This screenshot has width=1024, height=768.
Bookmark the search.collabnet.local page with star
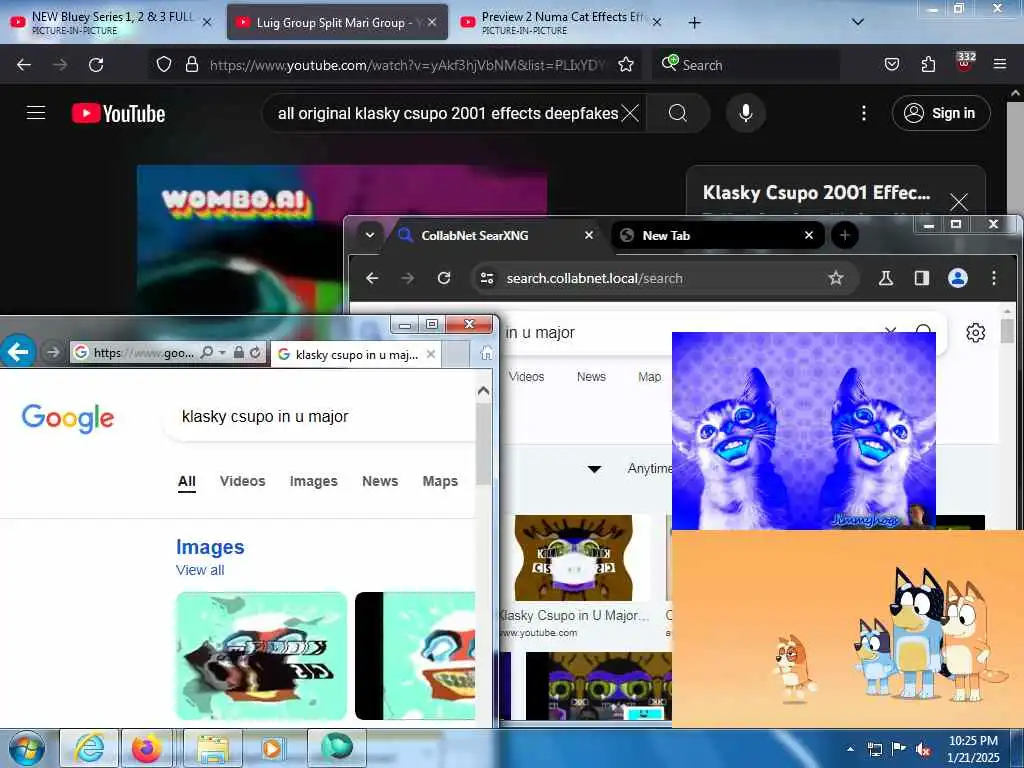pos(835,278)
